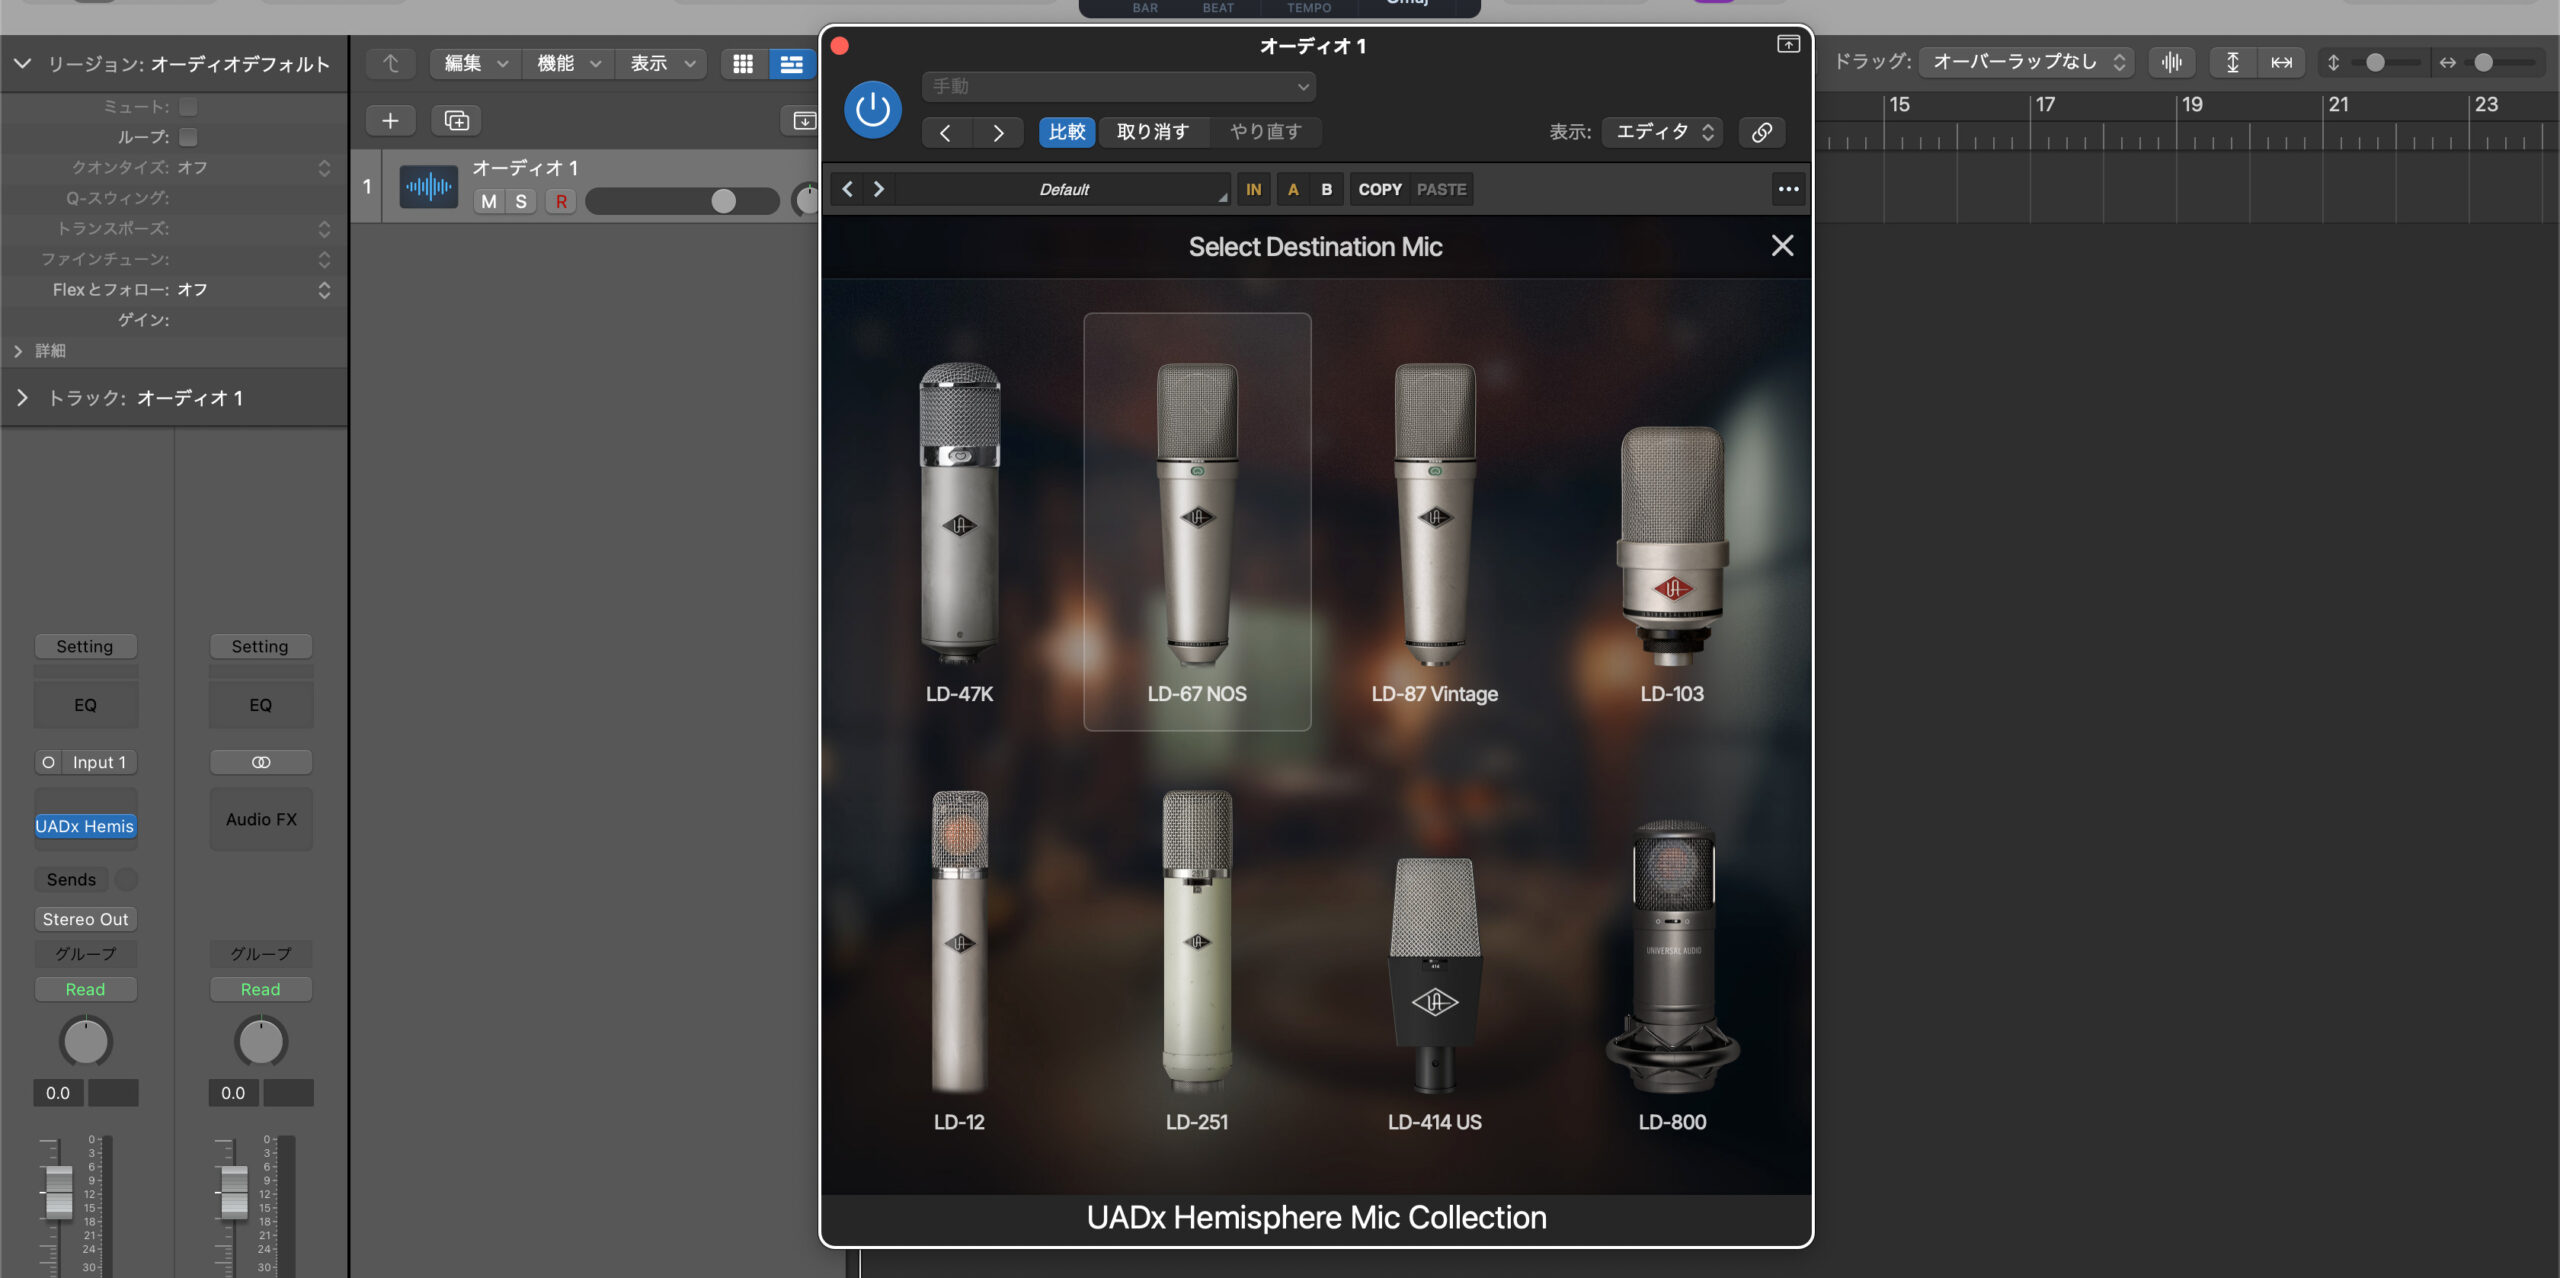2560x1278 pixels.
Task: Select next preset in UADx preset bar
Action: click(878, 189)
